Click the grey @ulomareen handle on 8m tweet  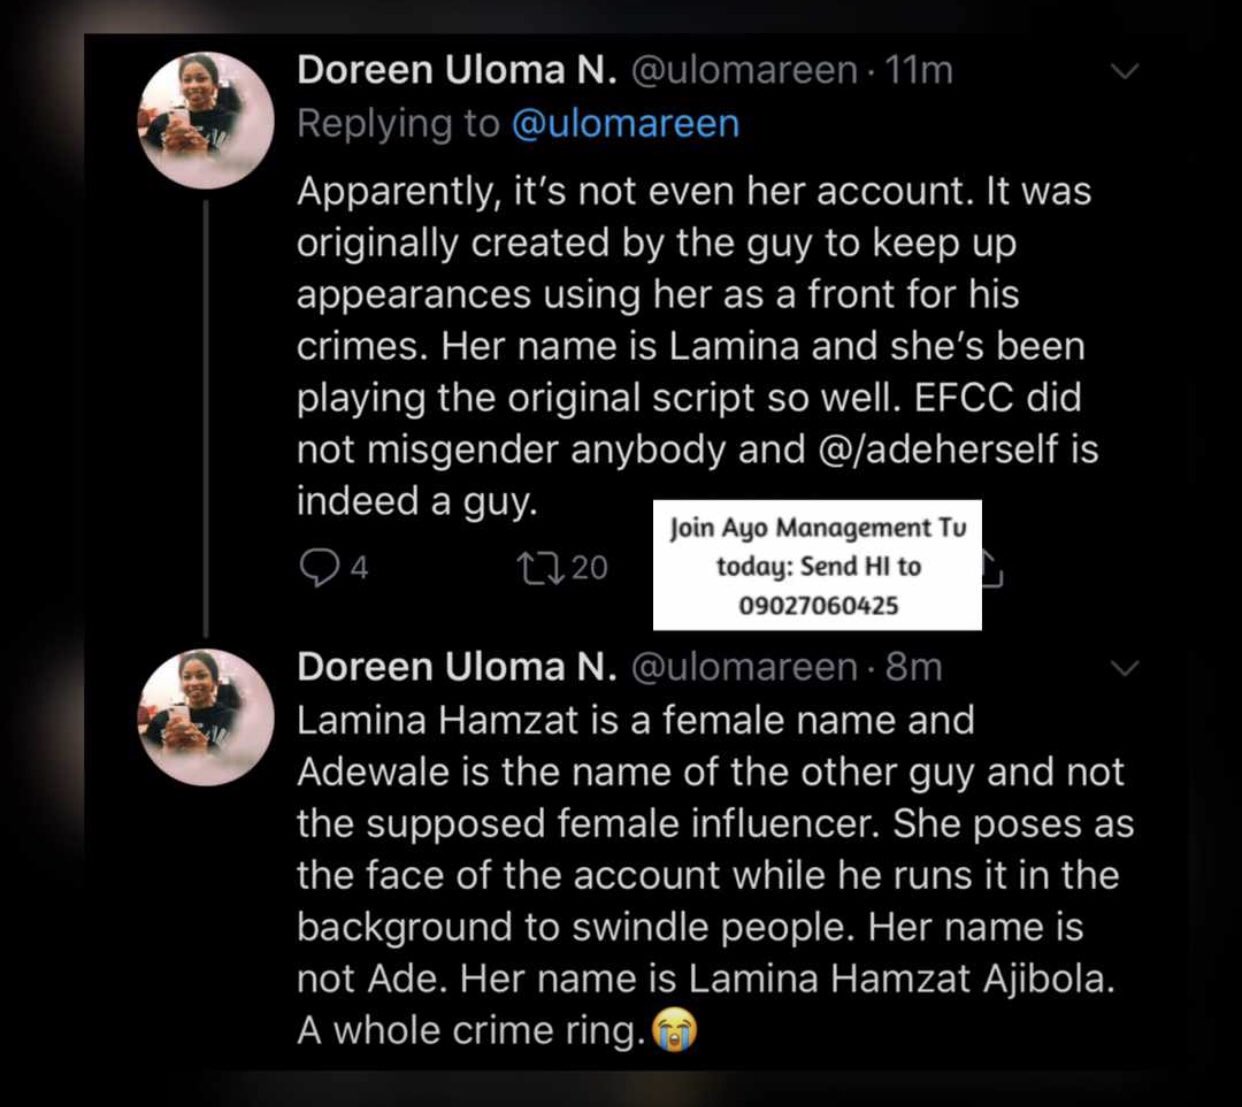point(745,667)
